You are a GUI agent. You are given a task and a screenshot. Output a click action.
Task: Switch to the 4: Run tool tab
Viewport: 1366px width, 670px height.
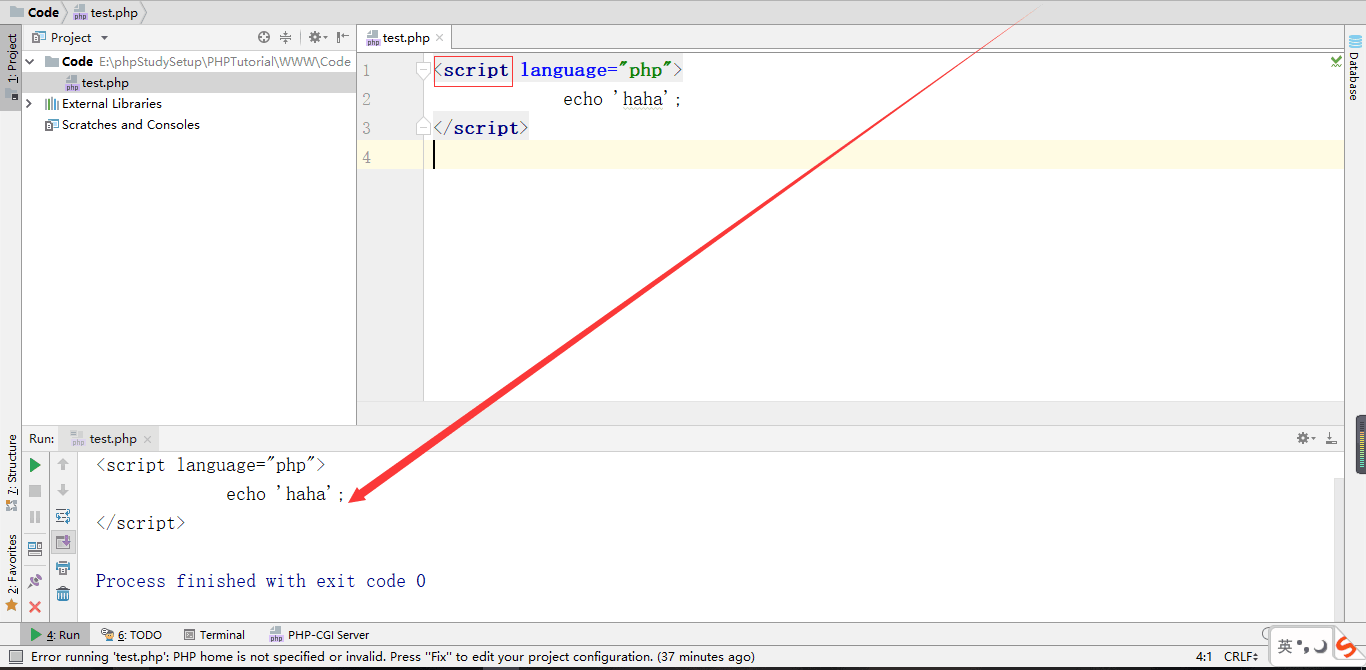[x=55, y=634]
